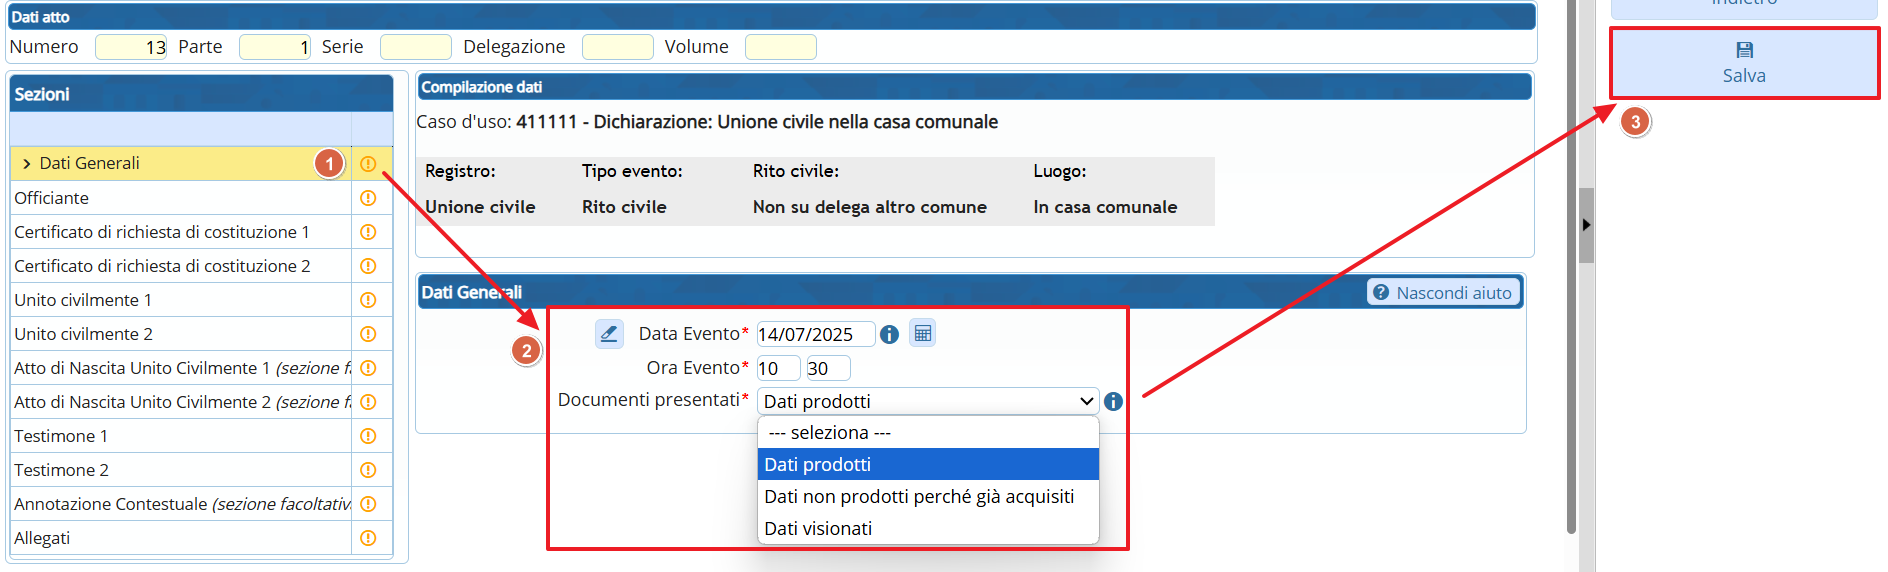Click the calendar icon beside Data Evento
The height and width of the screenshot is (572, 1888).
(922, 334)
